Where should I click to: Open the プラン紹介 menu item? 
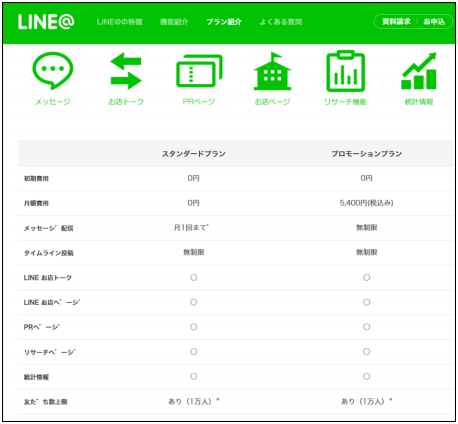(x=224, y=22)
